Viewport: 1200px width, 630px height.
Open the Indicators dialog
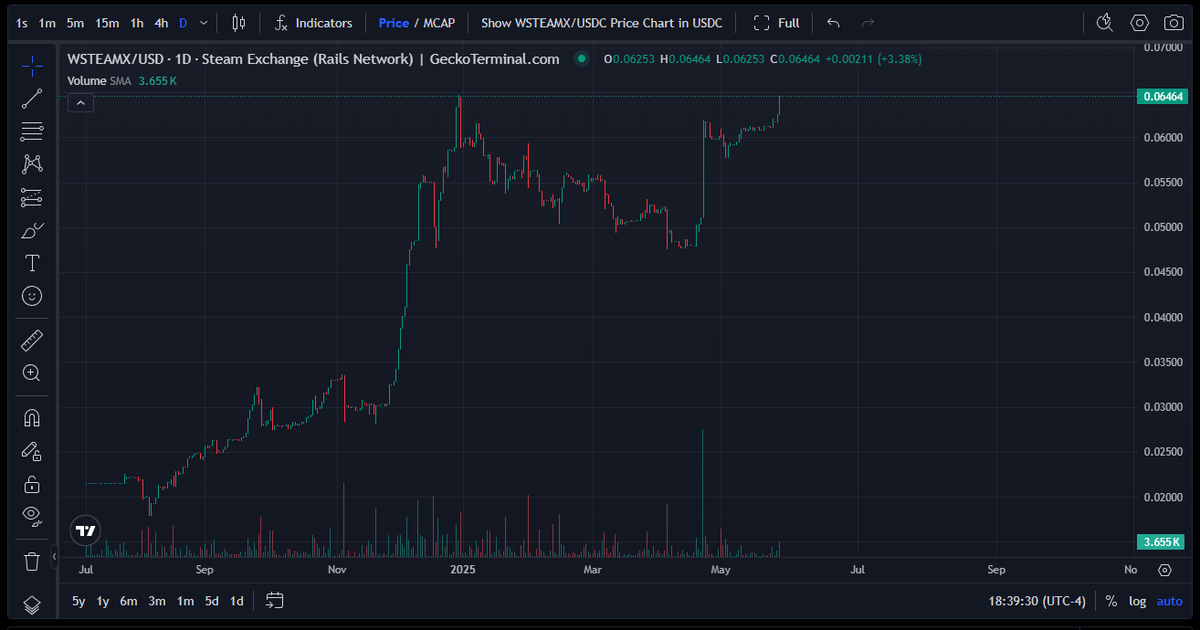(x=314, y=23)
